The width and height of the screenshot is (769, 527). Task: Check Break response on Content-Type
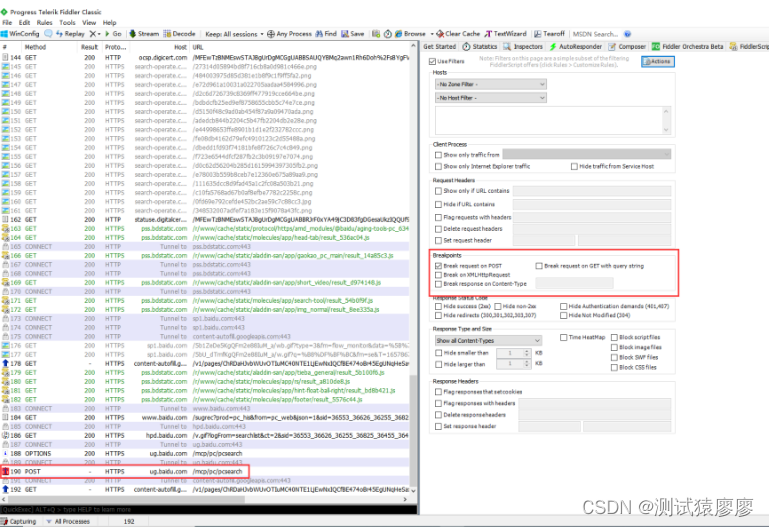click(x=438, y=284)
